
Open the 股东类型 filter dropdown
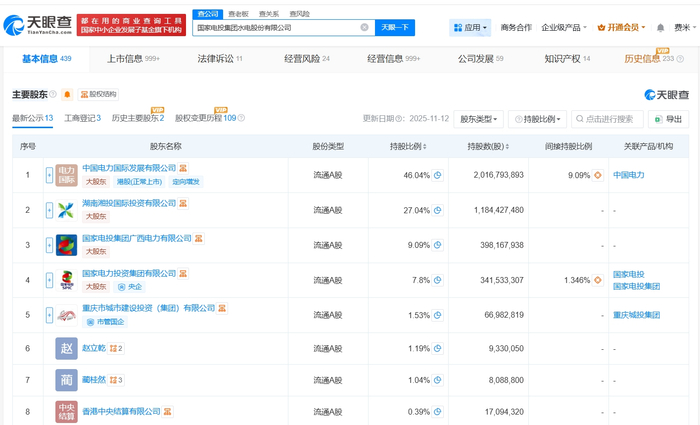pyautogui.click(x=479, y=119)
